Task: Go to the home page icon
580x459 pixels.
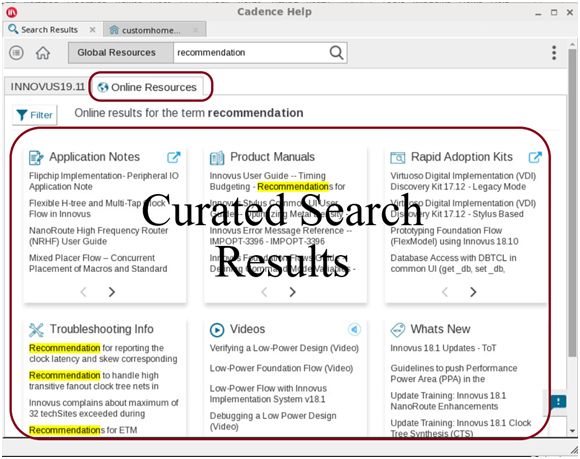Action: point(43,53)
